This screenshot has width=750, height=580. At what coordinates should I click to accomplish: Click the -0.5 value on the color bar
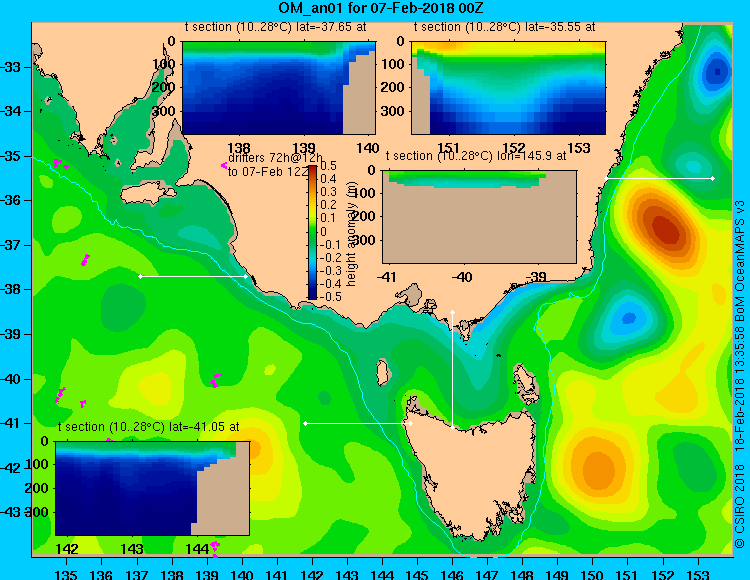(x=331, y=296)
